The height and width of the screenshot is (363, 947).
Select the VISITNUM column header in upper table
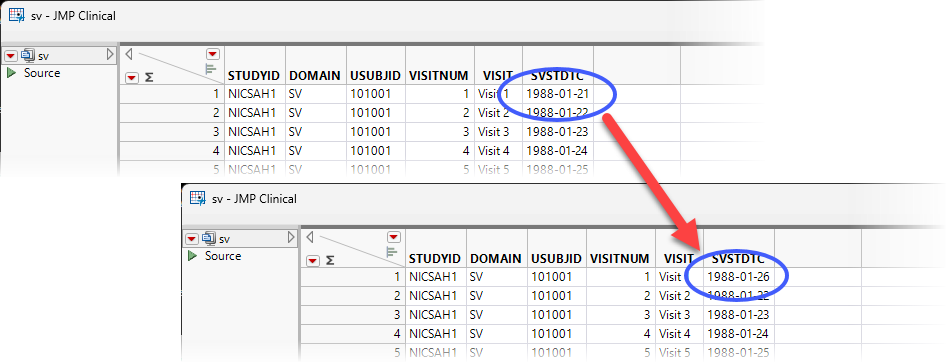tap(438, 75)
